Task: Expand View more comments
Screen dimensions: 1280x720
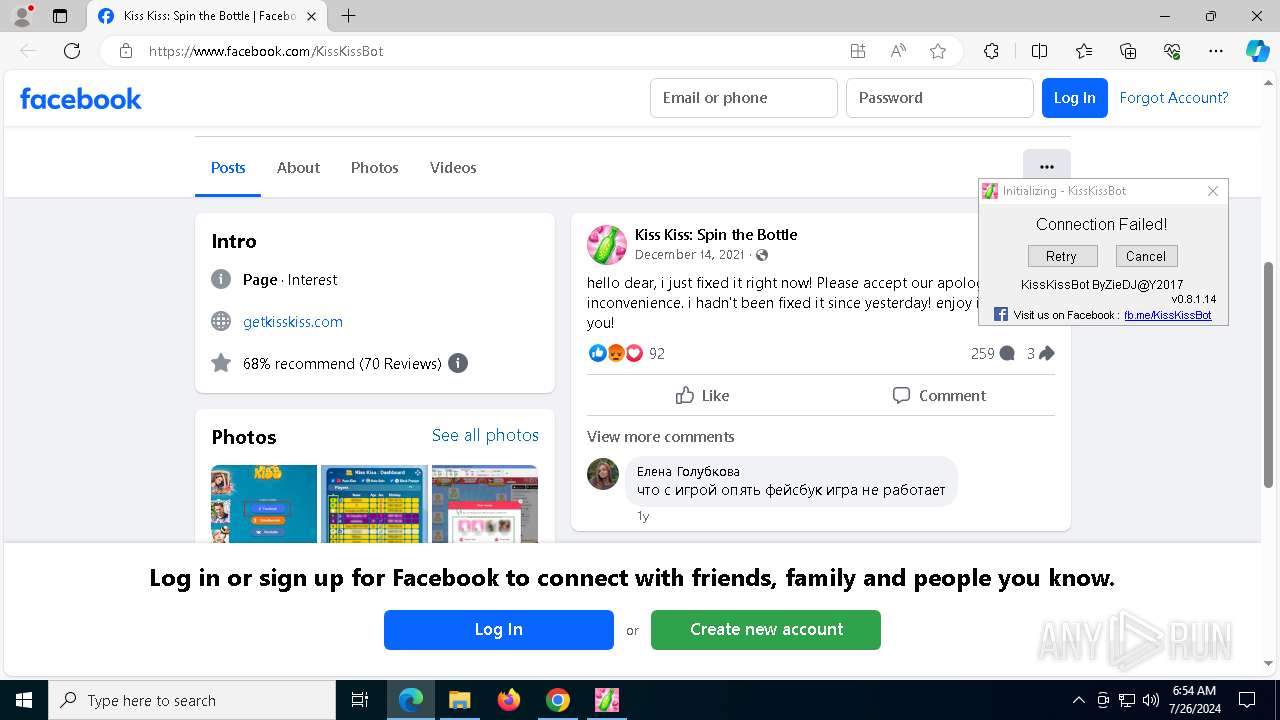Action: [661, 437]
